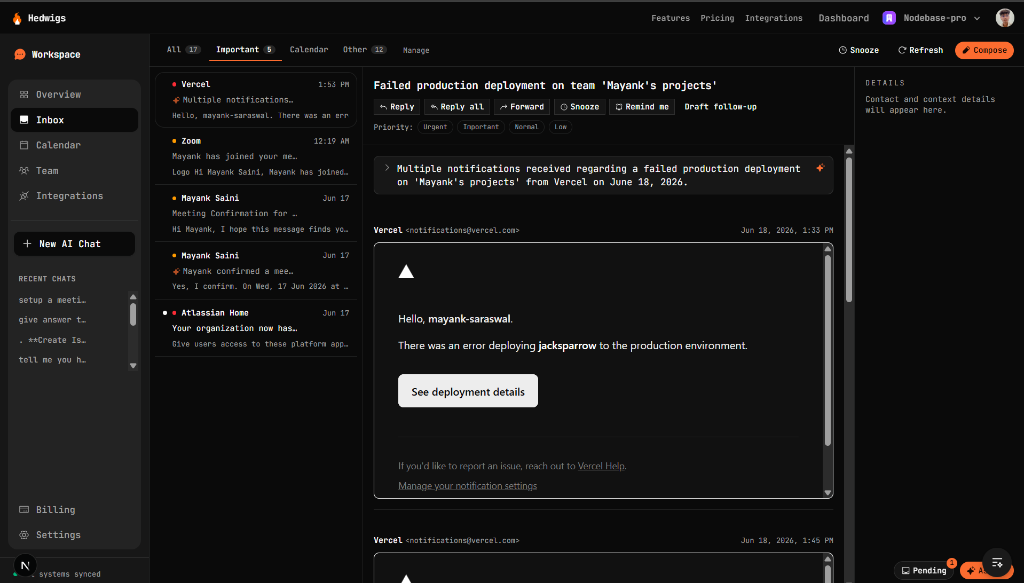Switch to the All tab

(184, 50)
